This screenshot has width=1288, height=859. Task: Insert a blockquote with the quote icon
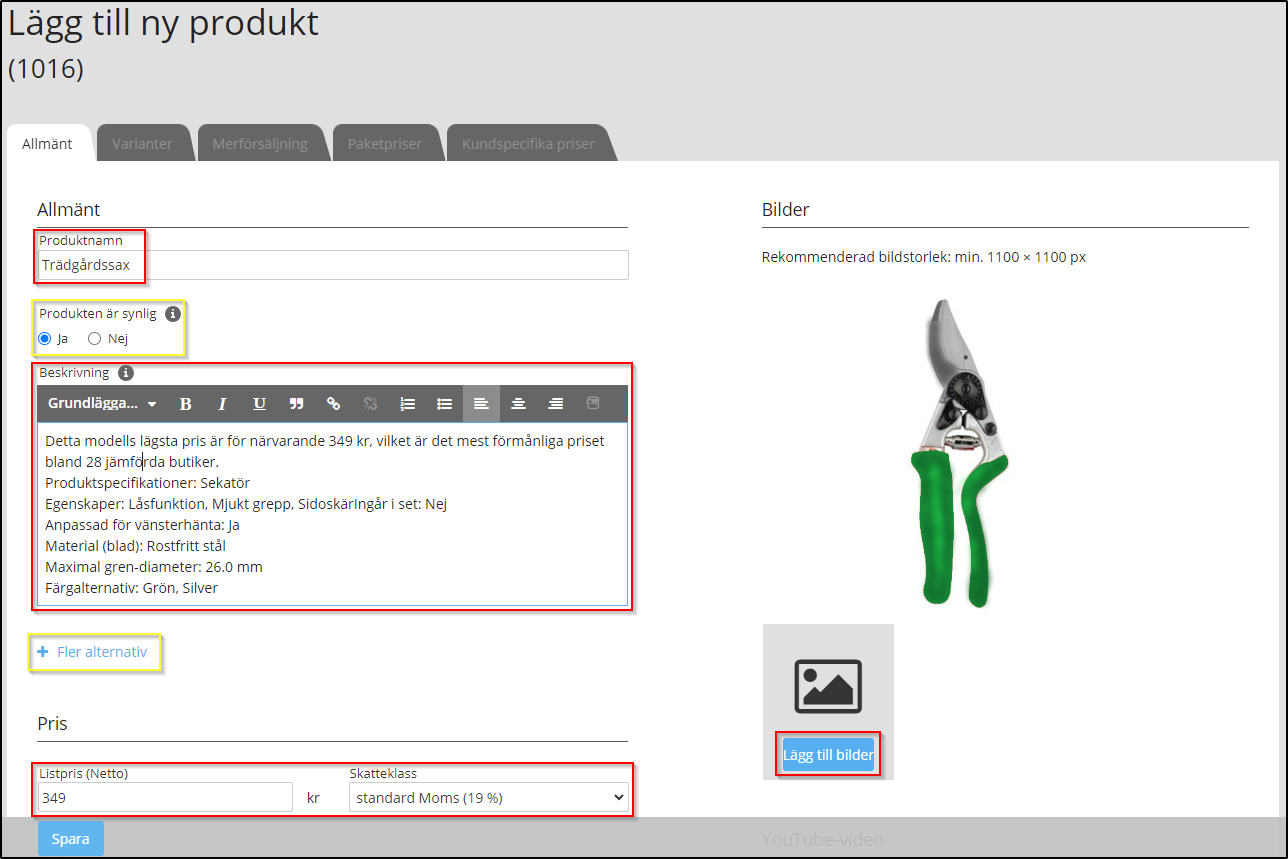pos(296,404)
